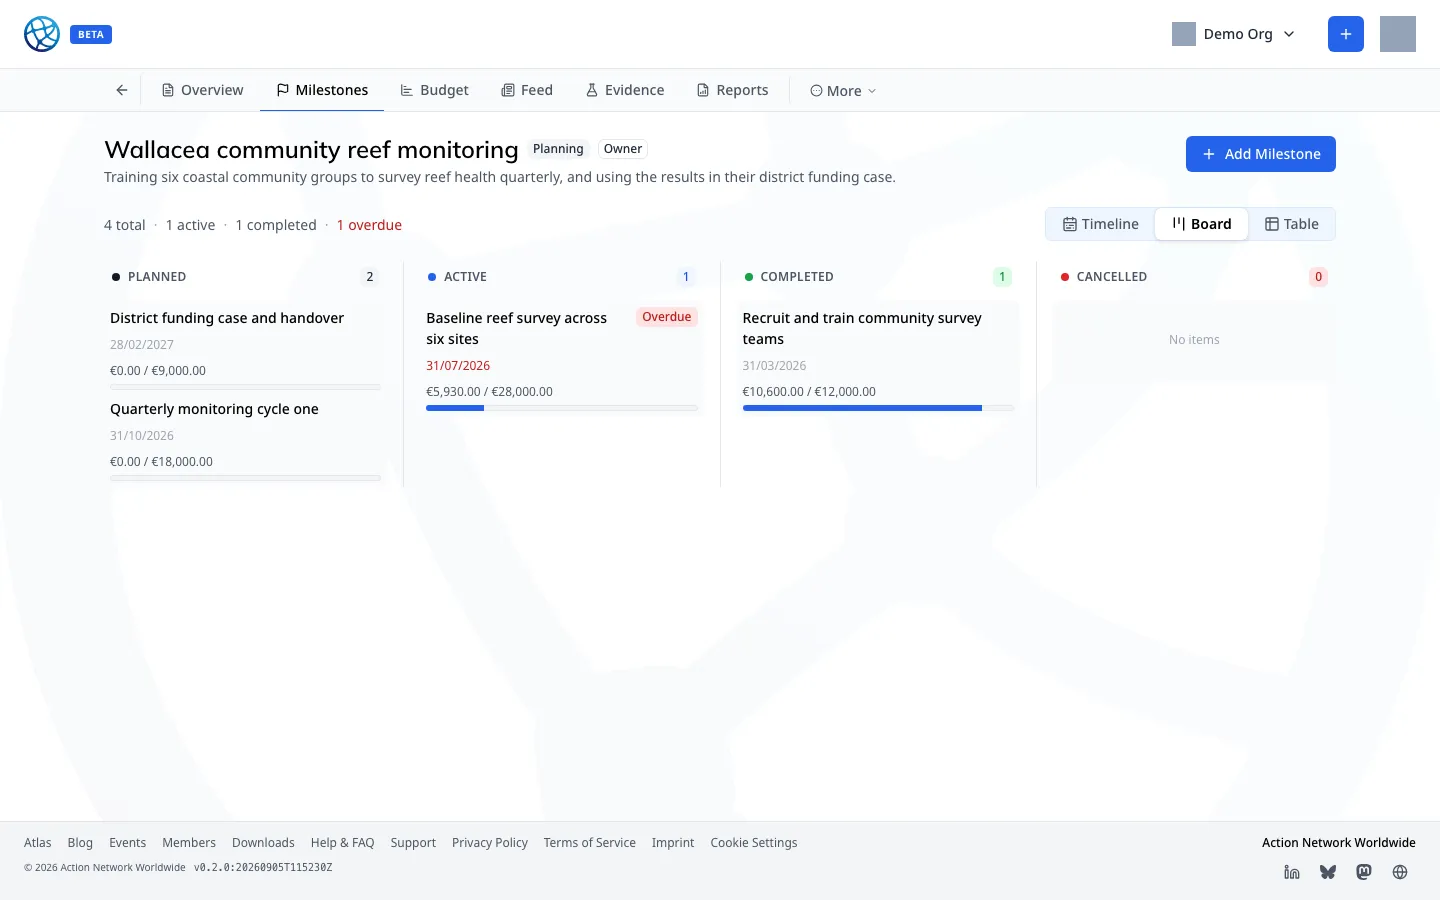This screenshot has width=1440, height=900.
Task: Click the website globe icon in the footer
Action: (1400, 872)
